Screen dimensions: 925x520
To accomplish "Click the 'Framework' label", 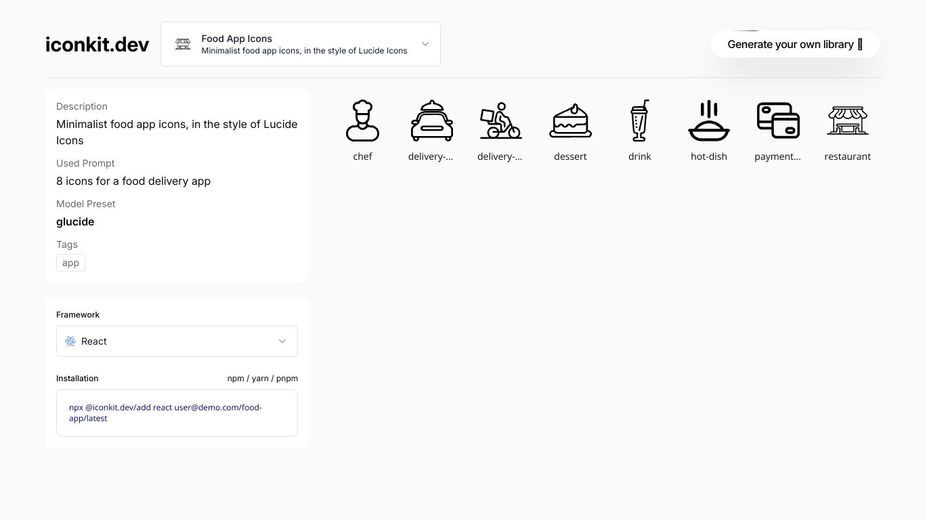I will tap(78, 315).
